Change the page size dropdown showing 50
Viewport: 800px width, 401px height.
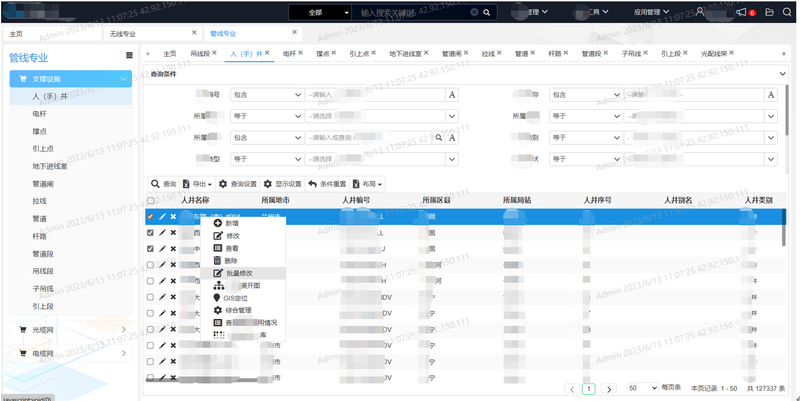click(x=641, y=388)
